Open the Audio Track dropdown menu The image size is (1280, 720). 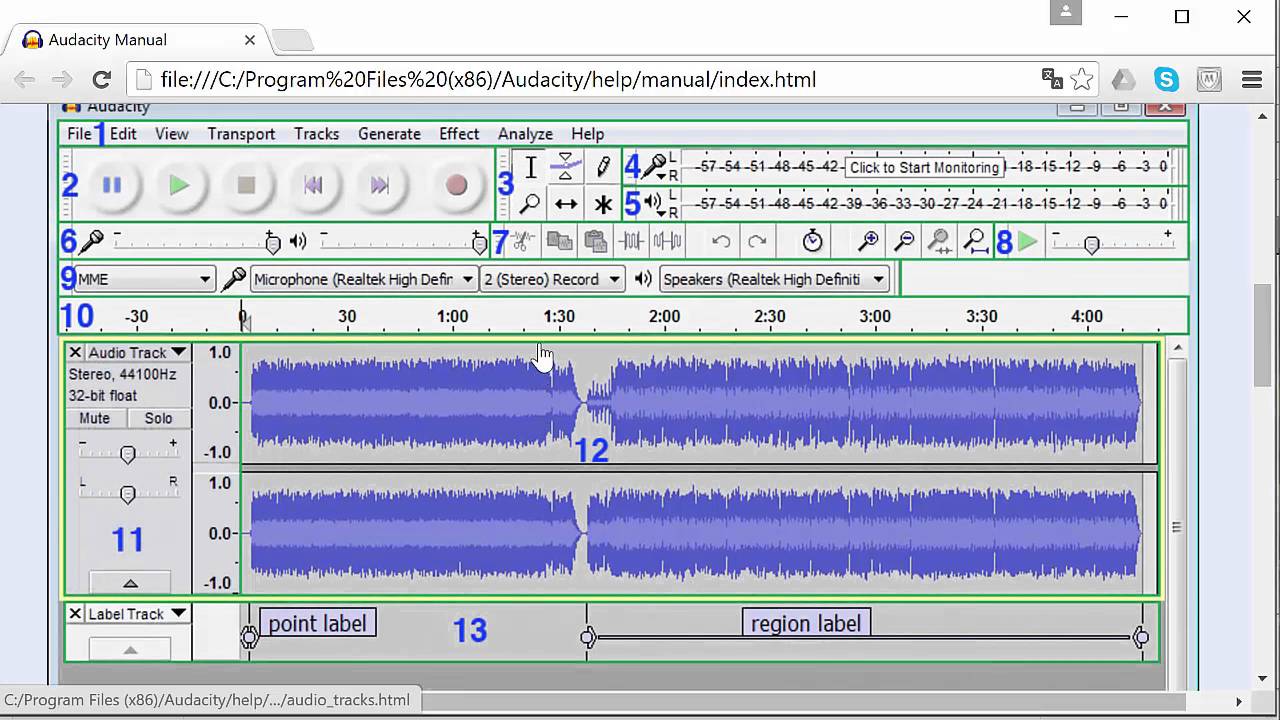pyautogui.click(x=137, y=352)
